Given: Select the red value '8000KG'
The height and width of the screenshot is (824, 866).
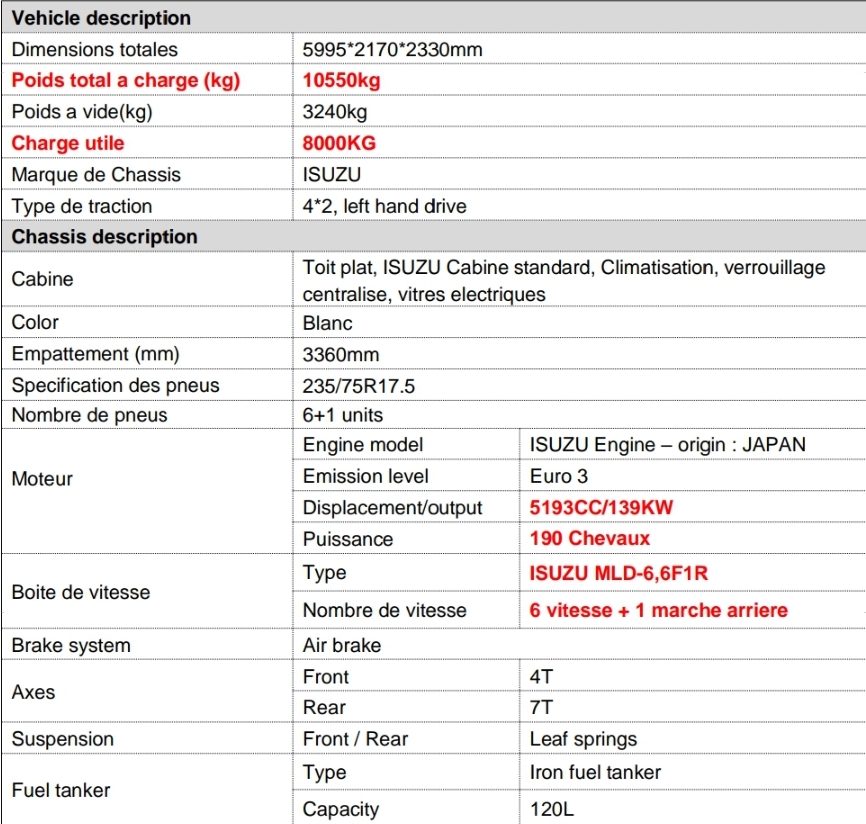Looking at the screenshot, I should pos(339,144).
